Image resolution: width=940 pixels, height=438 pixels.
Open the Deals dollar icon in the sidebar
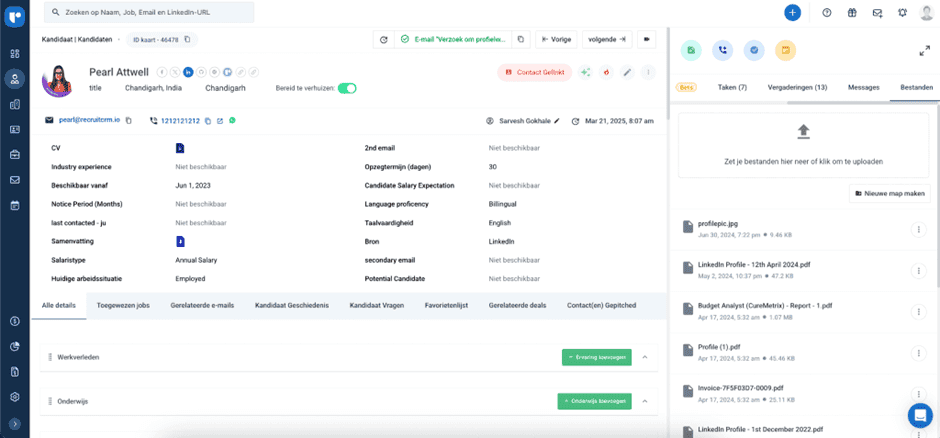[x=15, y=321]
